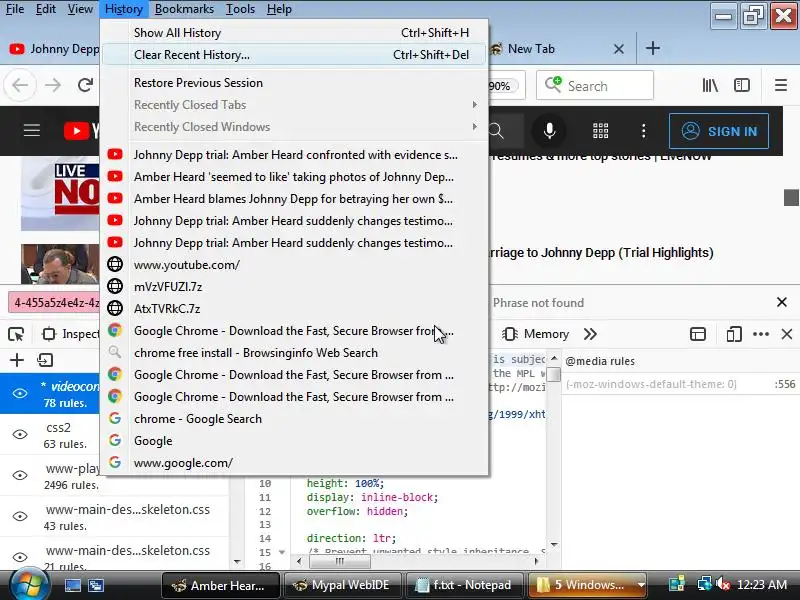Open the YouTube apps grid icon
The image size is (800, 600).
pyautogui.click(x=601, y=131)
